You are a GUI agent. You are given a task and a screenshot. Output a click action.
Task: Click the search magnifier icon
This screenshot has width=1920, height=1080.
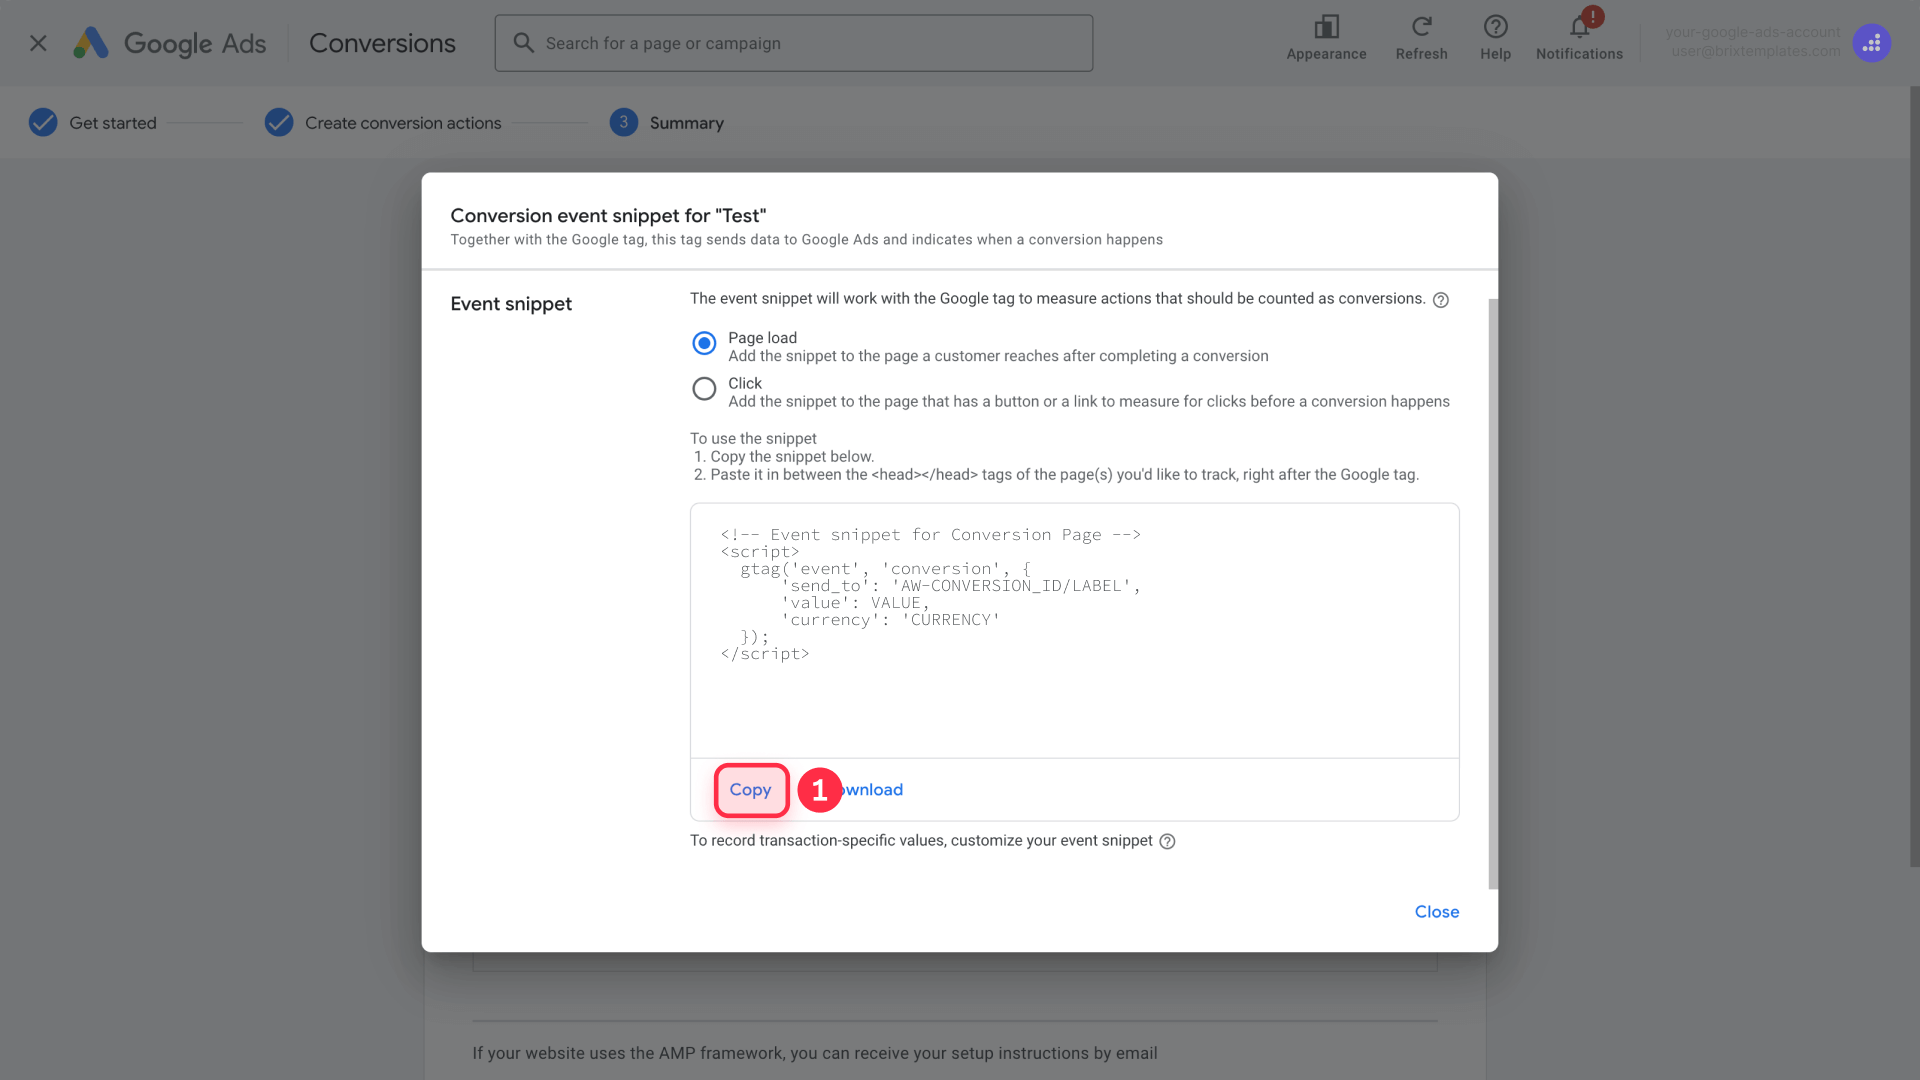click(522, 42)
